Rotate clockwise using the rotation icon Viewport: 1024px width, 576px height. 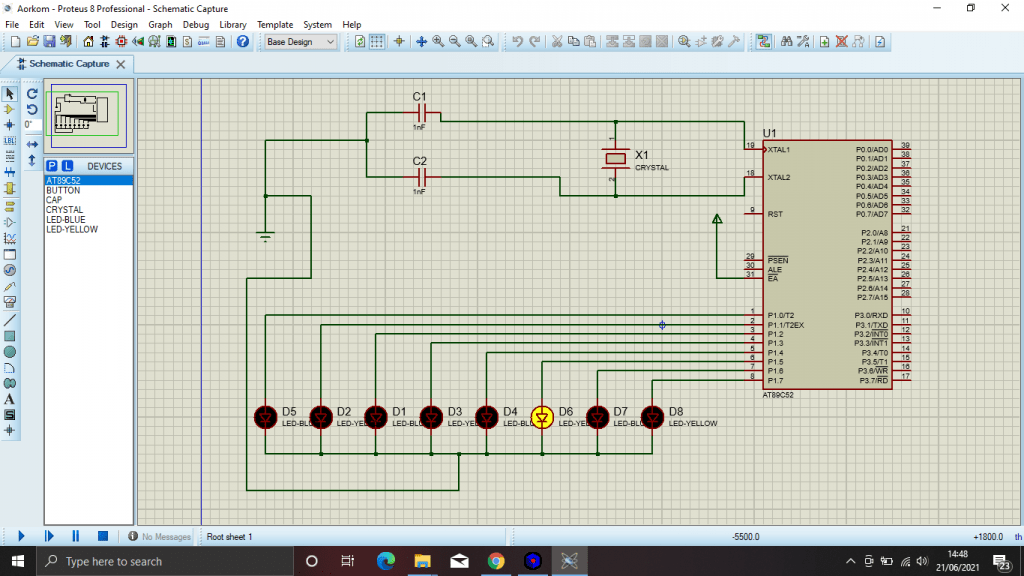coord(32,93)
